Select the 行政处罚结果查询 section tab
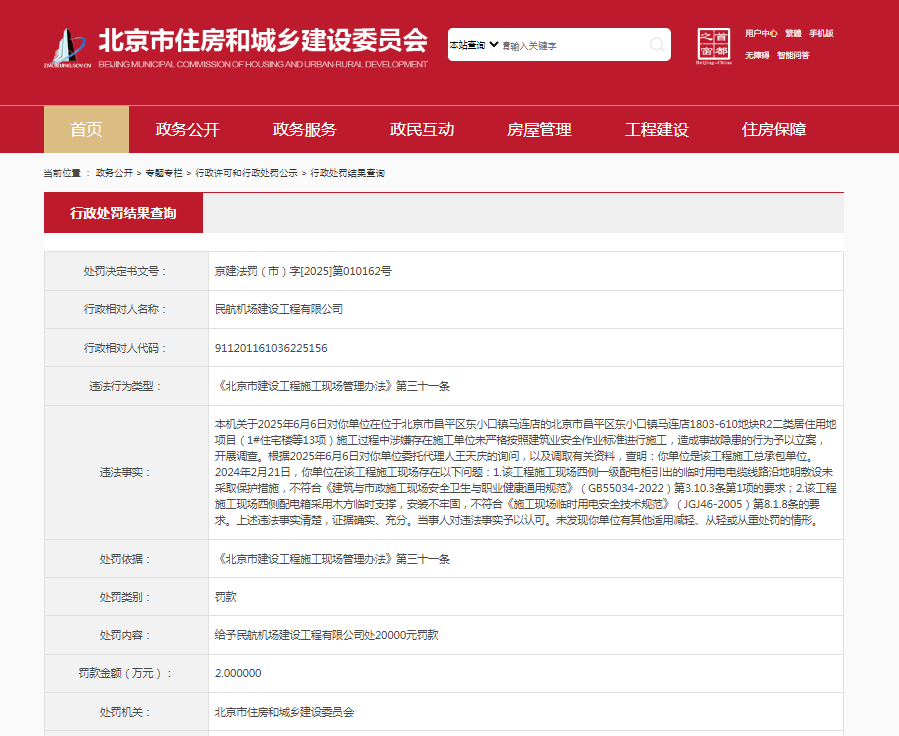This screenshot has width=899, height=736. 123,213
